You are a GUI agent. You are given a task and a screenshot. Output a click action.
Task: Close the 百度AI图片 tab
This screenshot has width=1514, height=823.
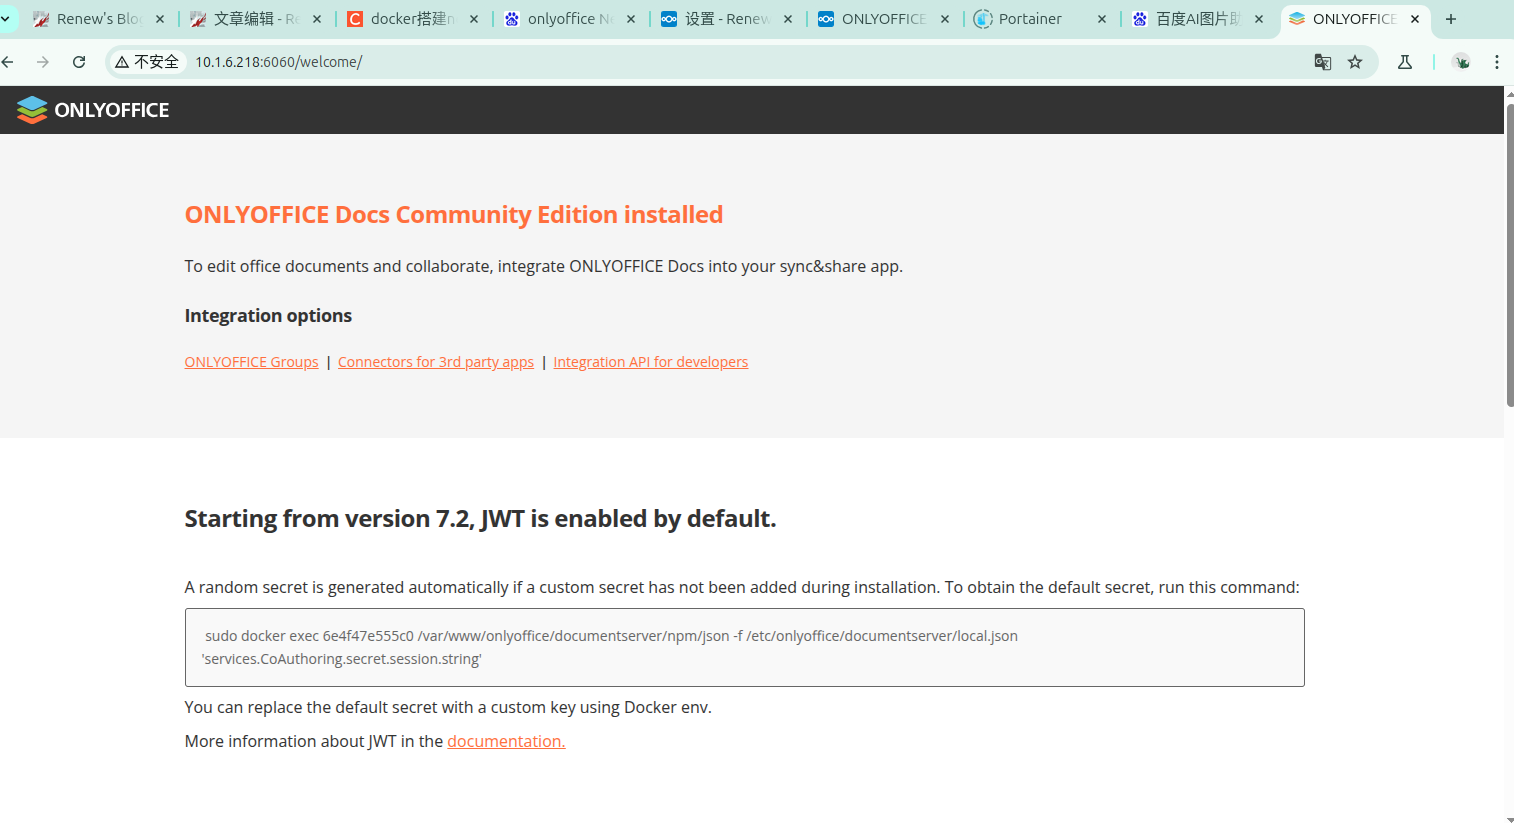point(1259,19)
